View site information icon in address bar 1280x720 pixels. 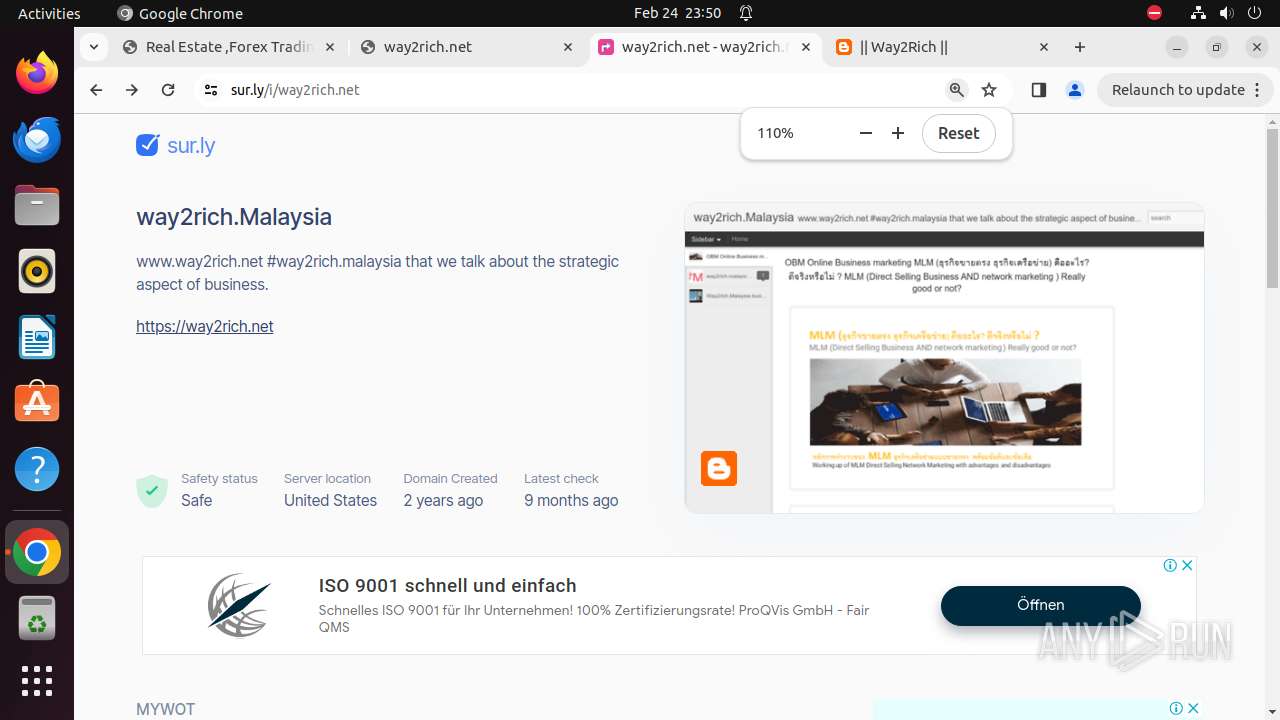click(210, 90)
